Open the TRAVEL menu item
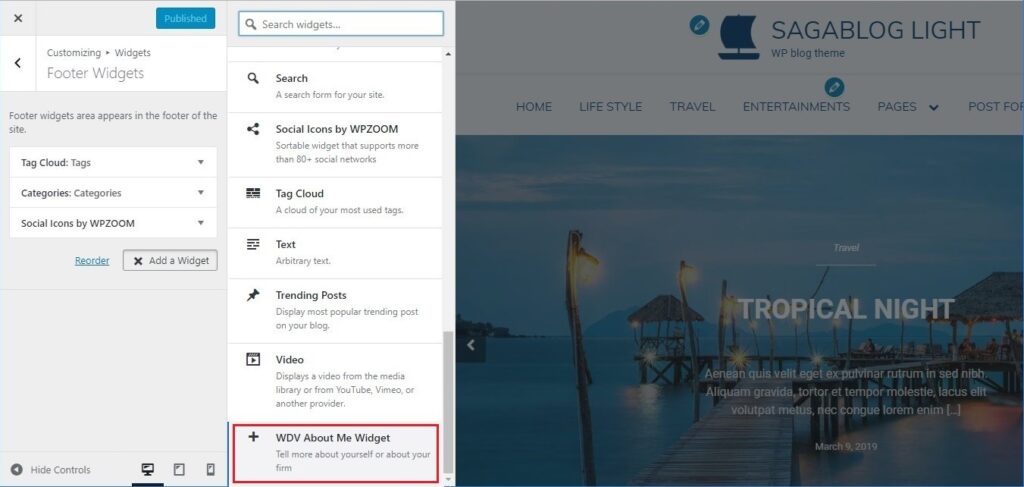The width and height of the screenshot is (1024, 487). 692,106
